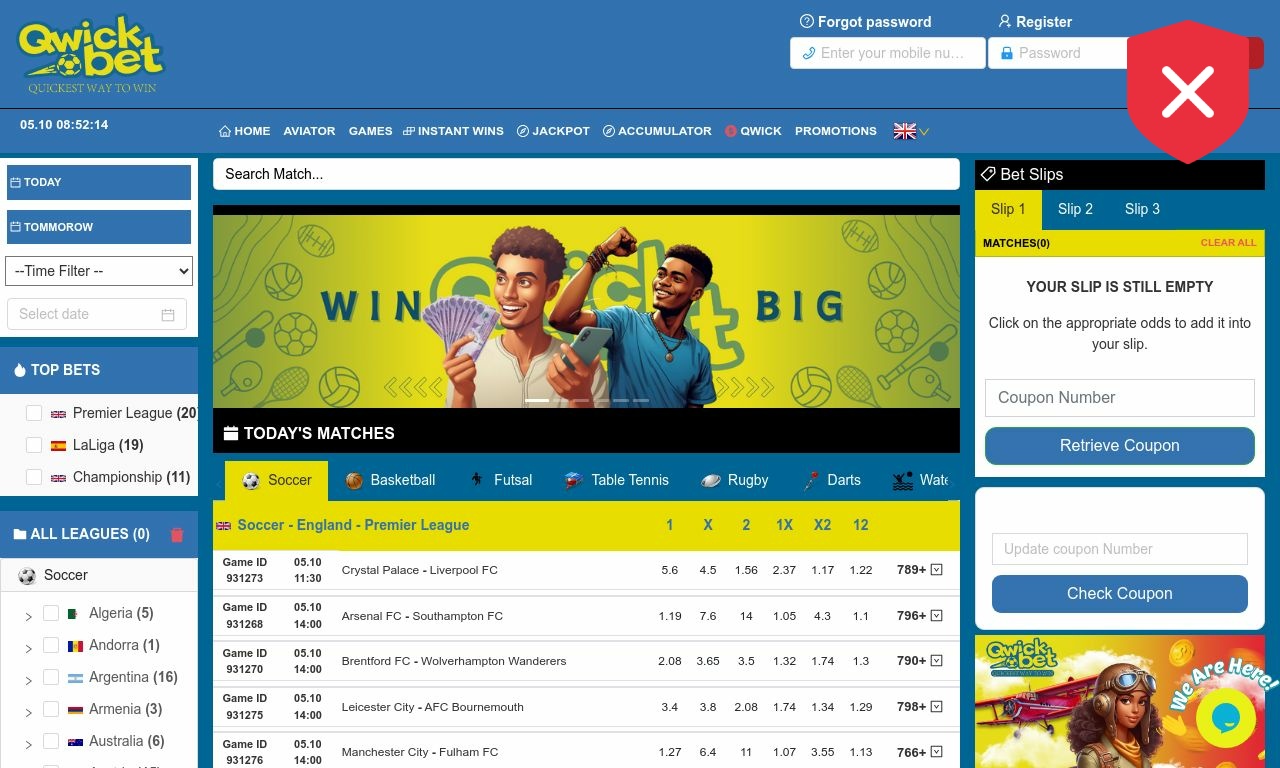Screen dimensions: 1280x768
Task: Click the trash icon next to All Leagues
Action: click(x=177, y=534)
